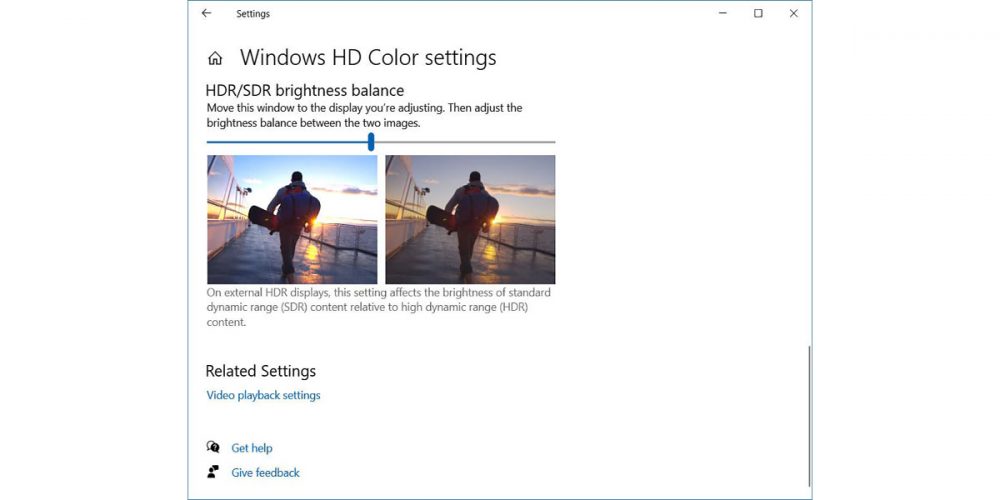Close the Settings window
This screenshot has height=500, width=1000.
[793, 13]
